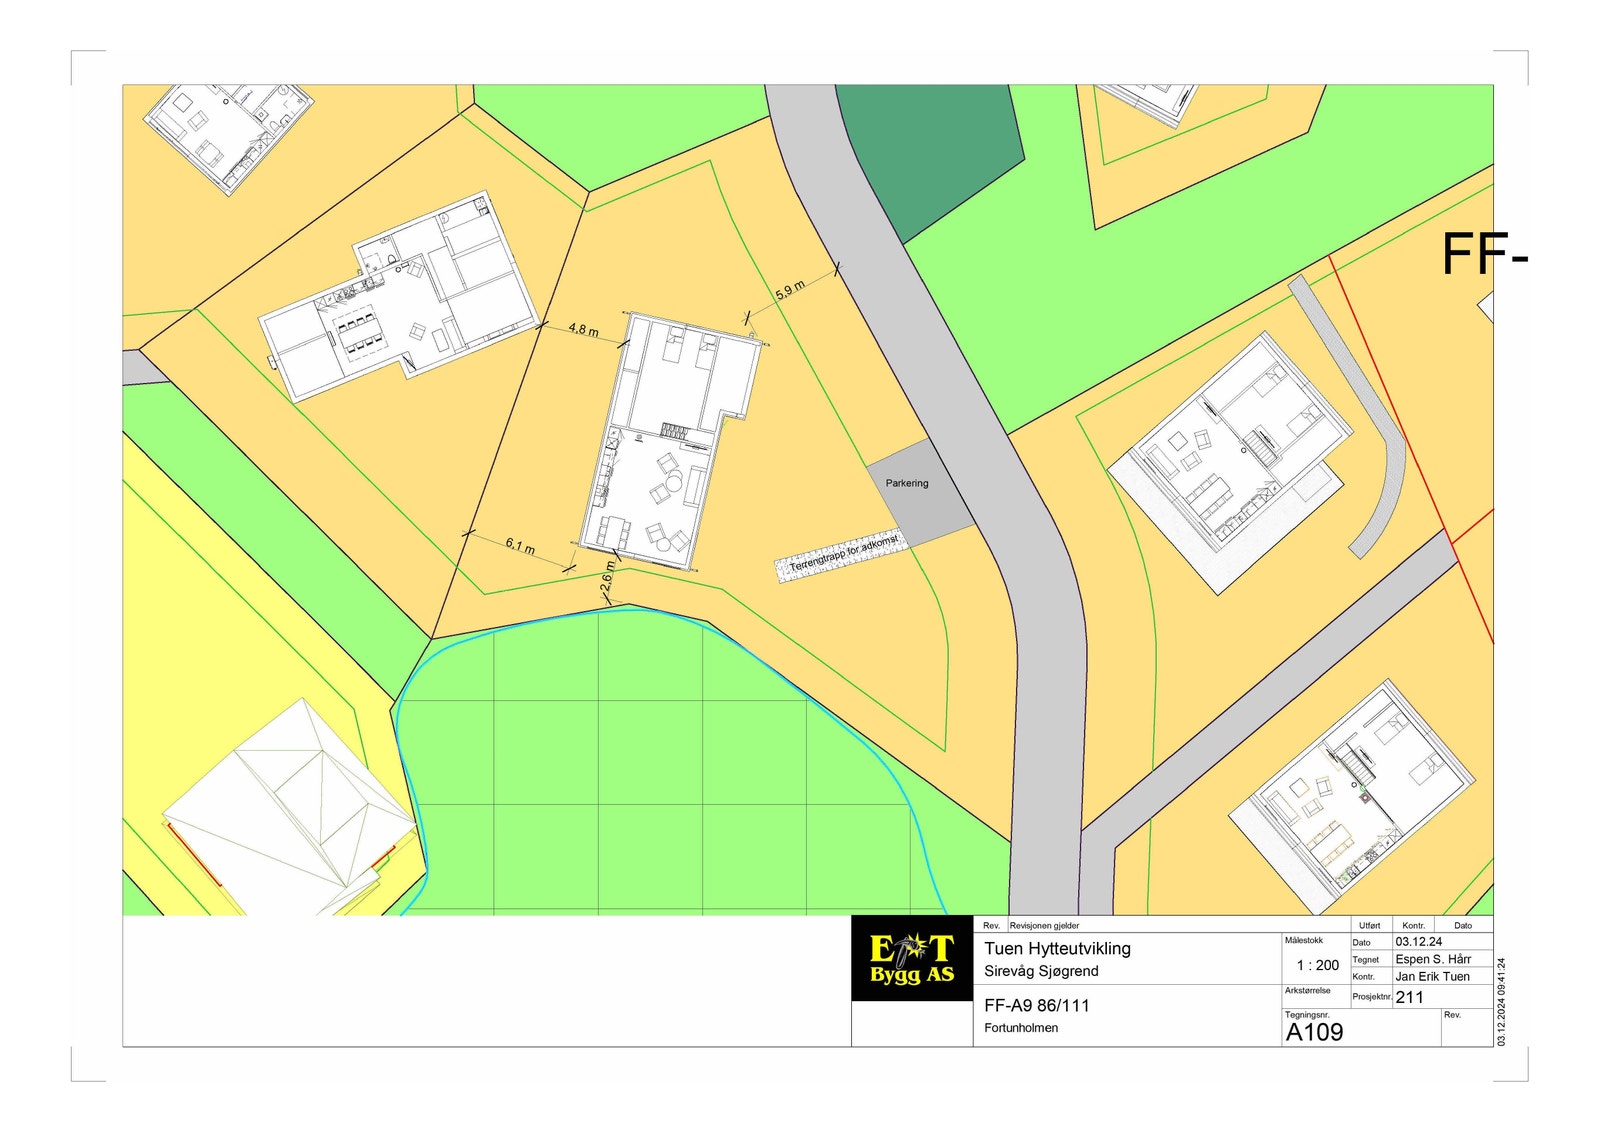Click the "Terrengtrapp for adkomst" label
1600x1132 pixels.
pyautogui.click(x=843, y=553)
